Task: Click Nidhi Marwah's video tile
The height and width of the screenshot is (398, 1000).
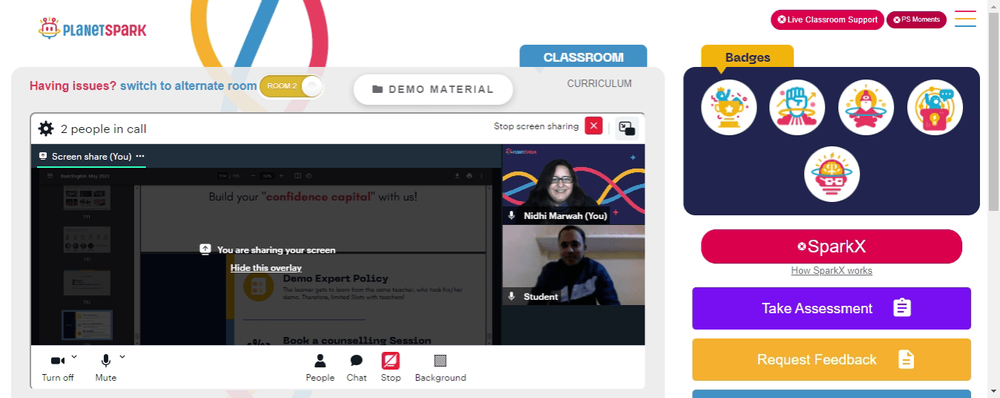Action: pyautogui.click(x=573, y=184)
